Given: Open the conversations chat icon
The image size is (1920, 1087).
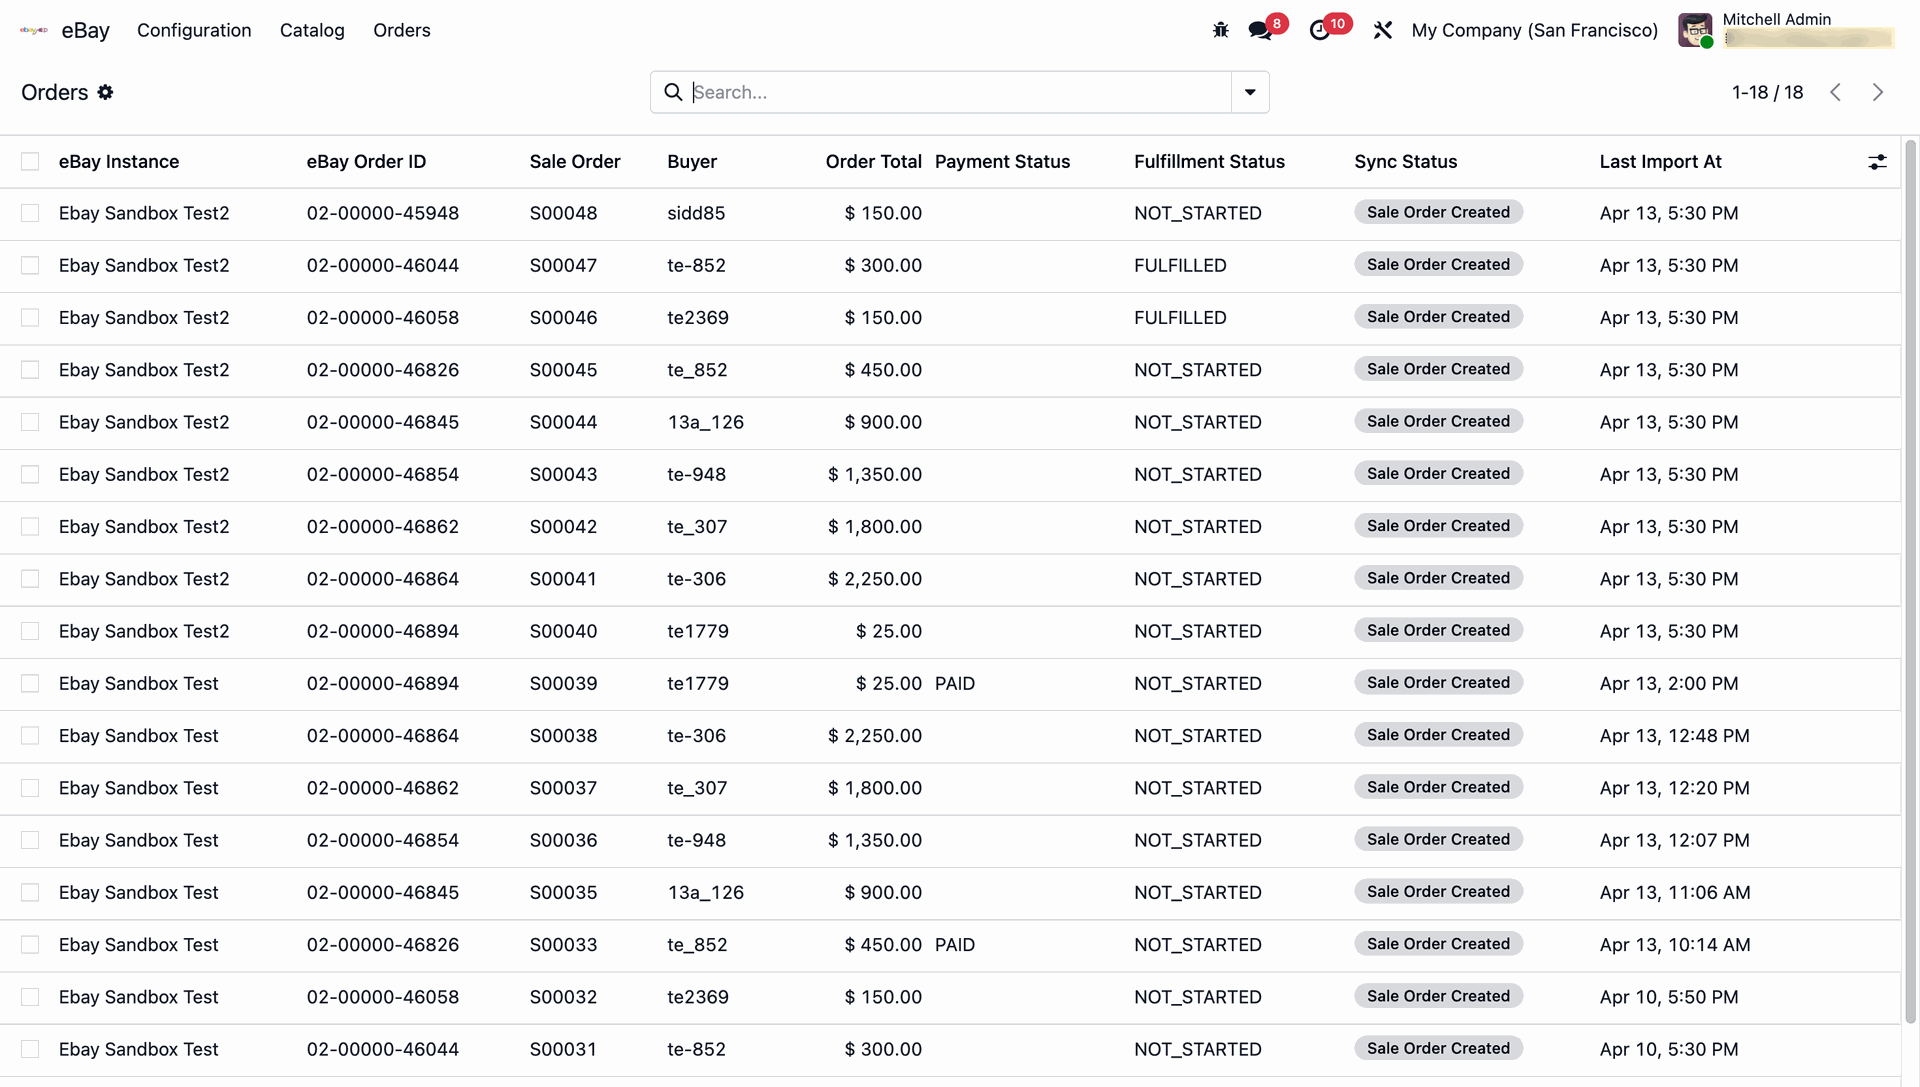Looking at the screenshot, I should click(1260, 30).
